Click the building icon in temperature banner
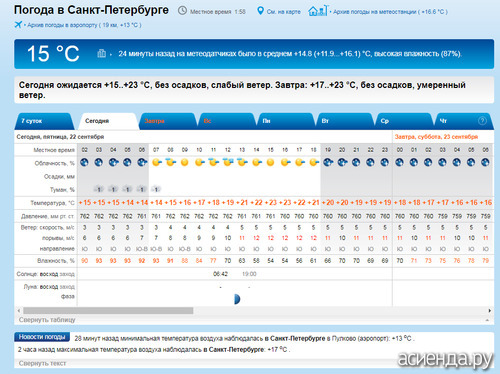This screenshot has width=500, height=374. tap(101, 53)
